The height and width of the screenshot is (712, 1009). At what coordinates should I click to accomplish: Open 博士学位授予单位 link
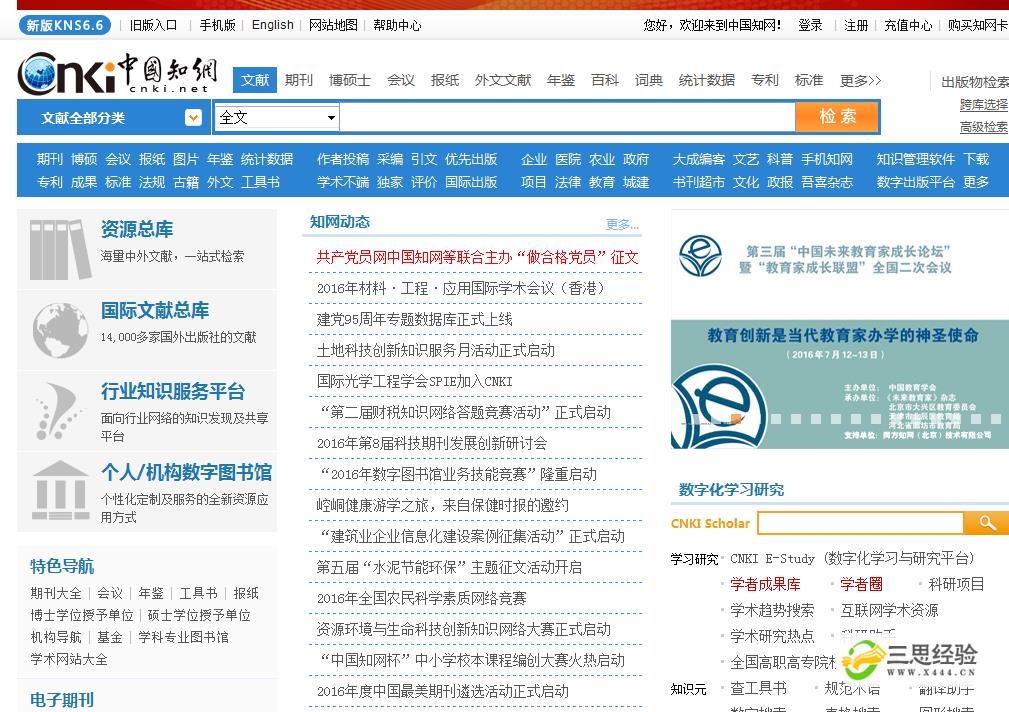82,615
